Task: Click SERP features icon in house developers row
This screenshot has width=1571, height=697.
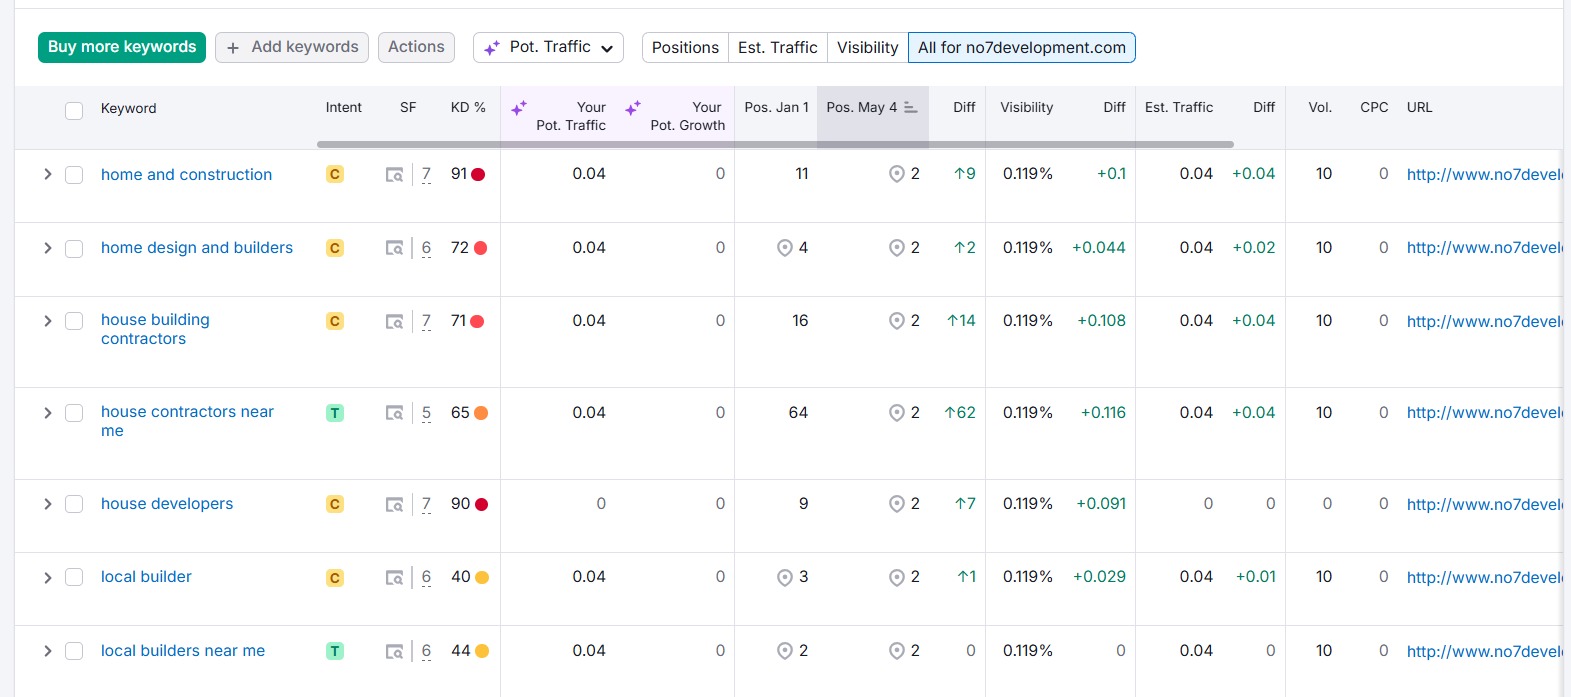Action: coord(395,505)
